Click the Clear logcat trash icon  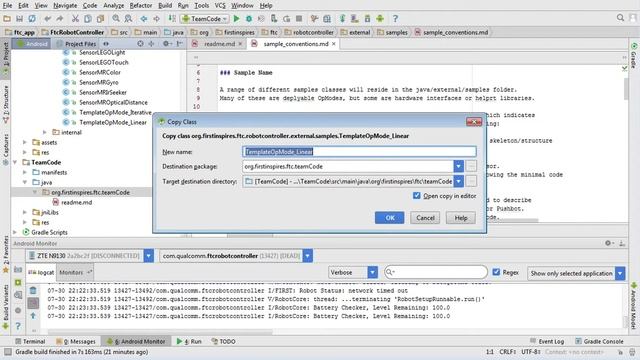33,291
